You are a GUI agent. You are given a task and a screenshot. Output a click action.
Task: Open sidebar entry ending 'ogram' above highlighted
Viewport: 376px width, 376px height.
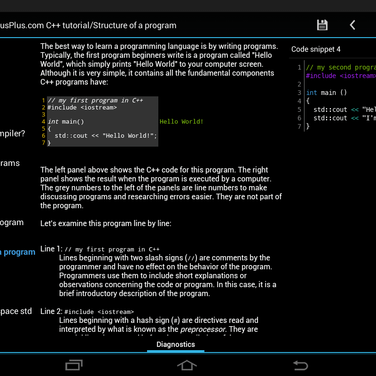(12, 223)
